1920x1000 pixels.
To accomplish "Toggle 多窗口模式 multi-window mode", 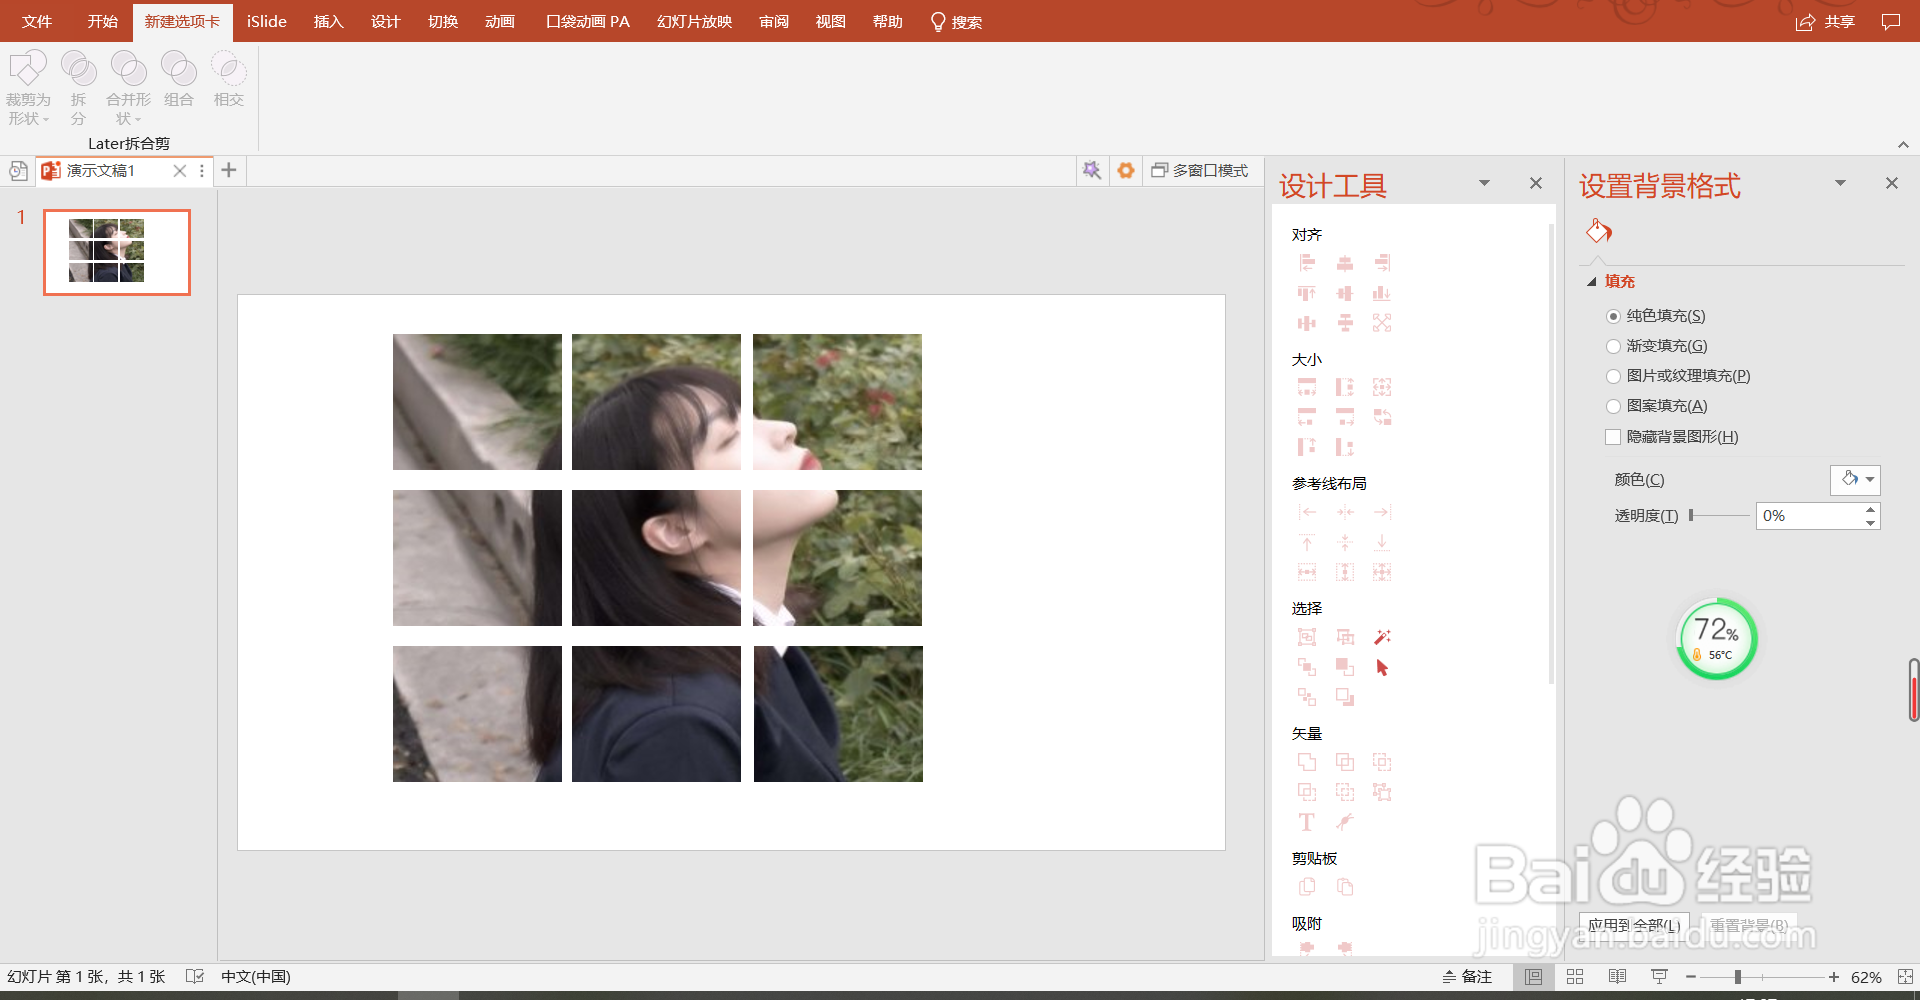I will tap(1199, 171).
